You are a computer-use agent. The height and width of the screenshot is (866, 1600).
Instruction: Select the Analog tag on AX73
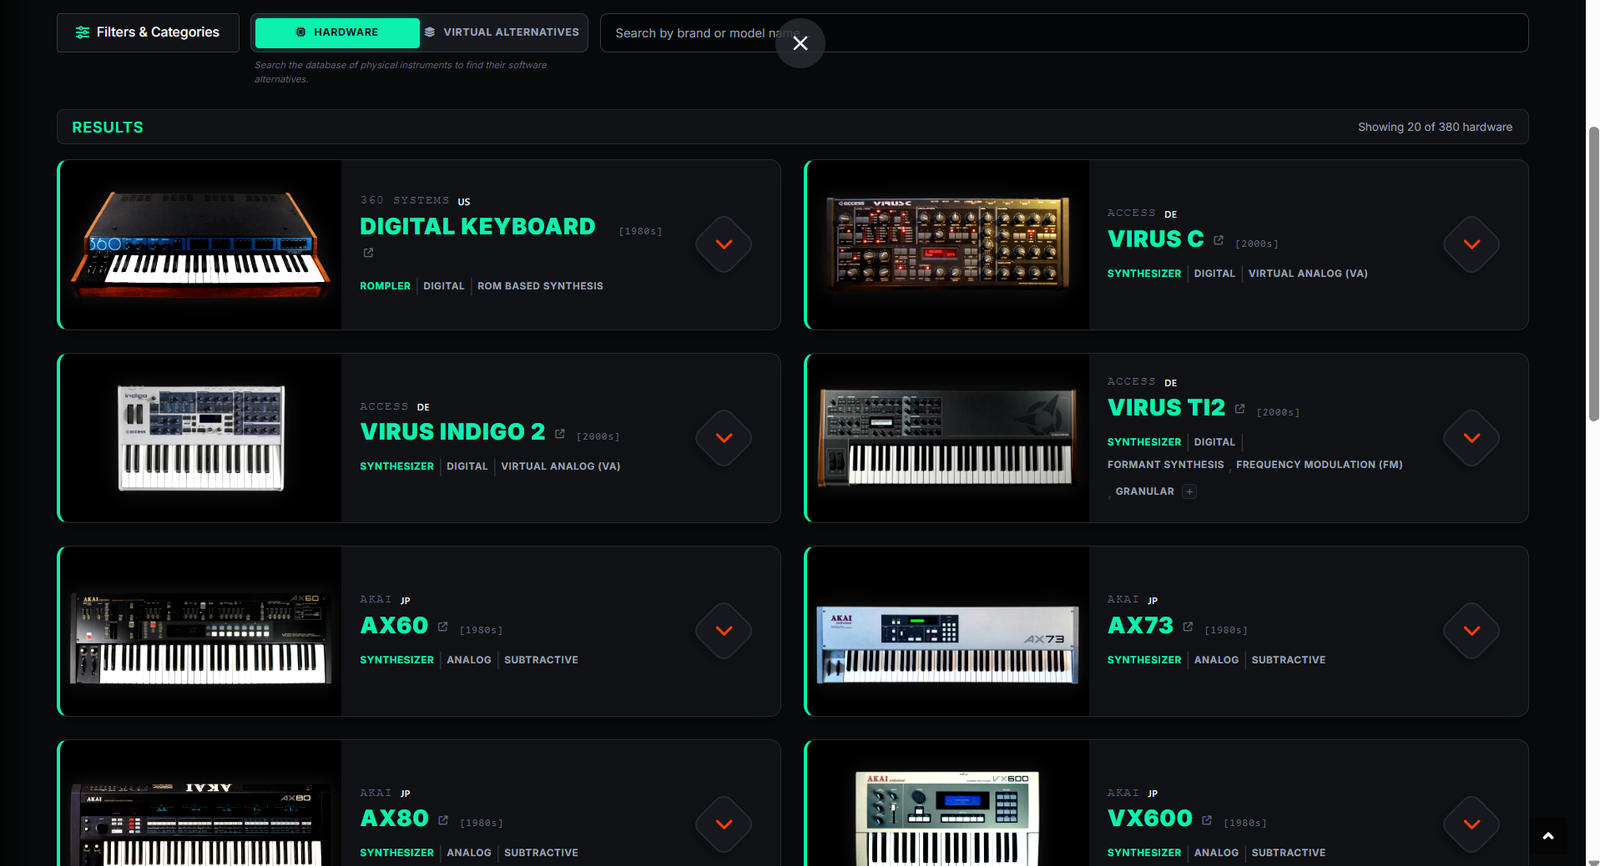click(1216, 660)
